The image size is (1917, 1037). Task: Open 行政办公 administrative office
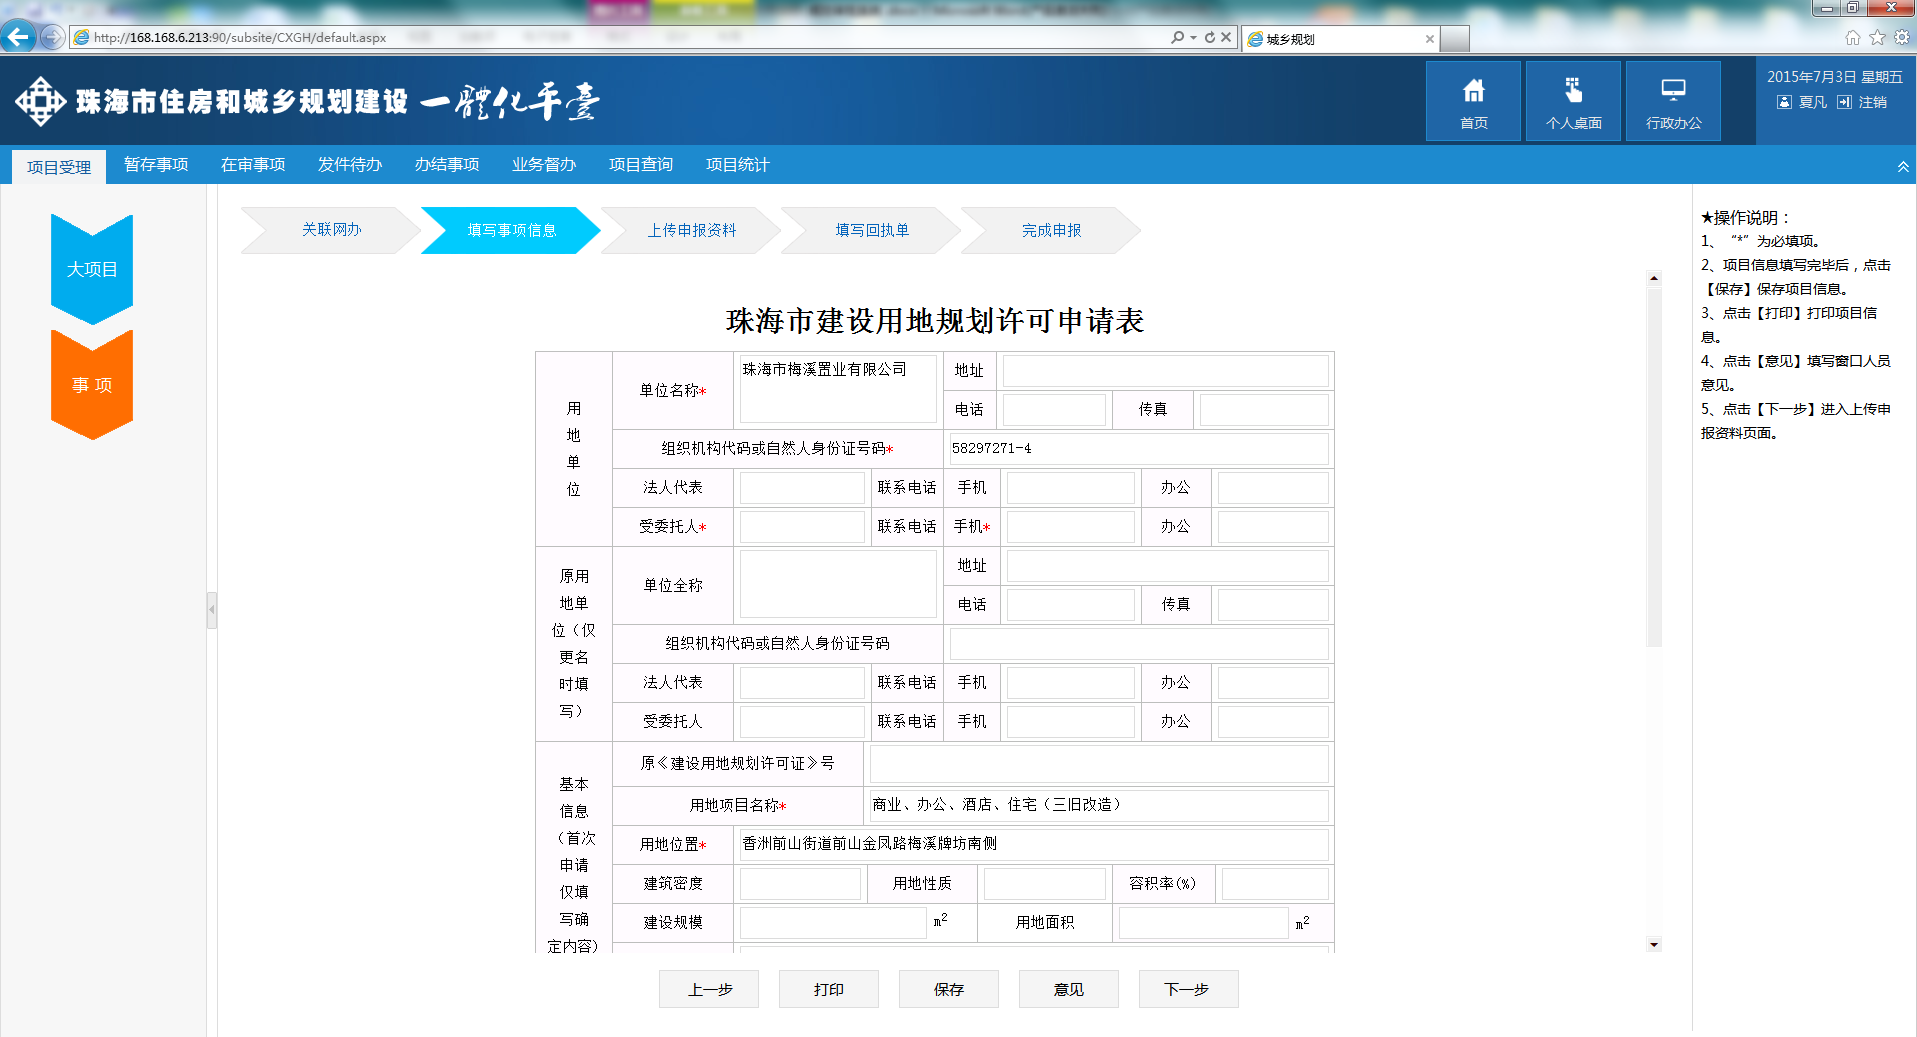pyautogui.click(x=1673, y=101)
